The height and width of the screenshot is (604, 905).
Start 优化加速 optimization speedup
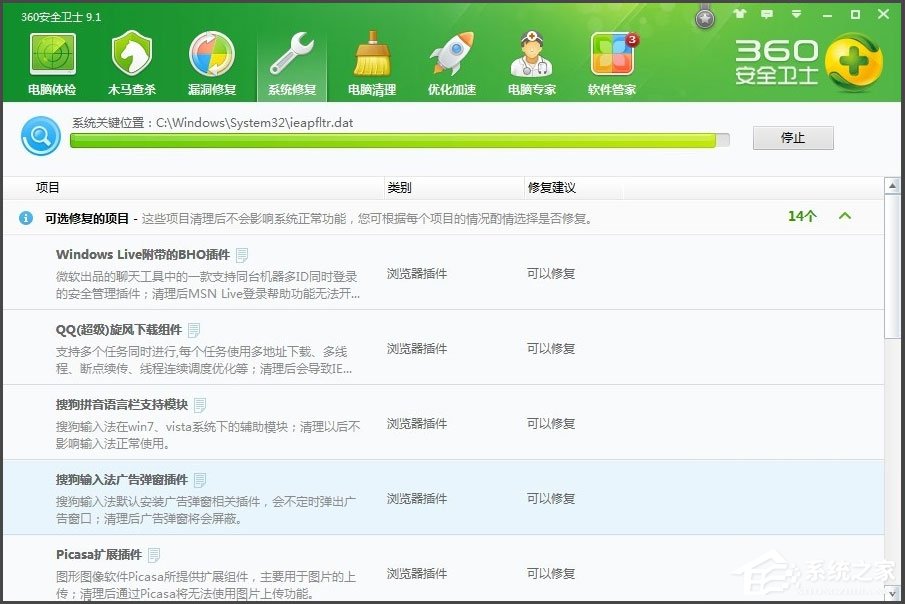coord(451,60)
